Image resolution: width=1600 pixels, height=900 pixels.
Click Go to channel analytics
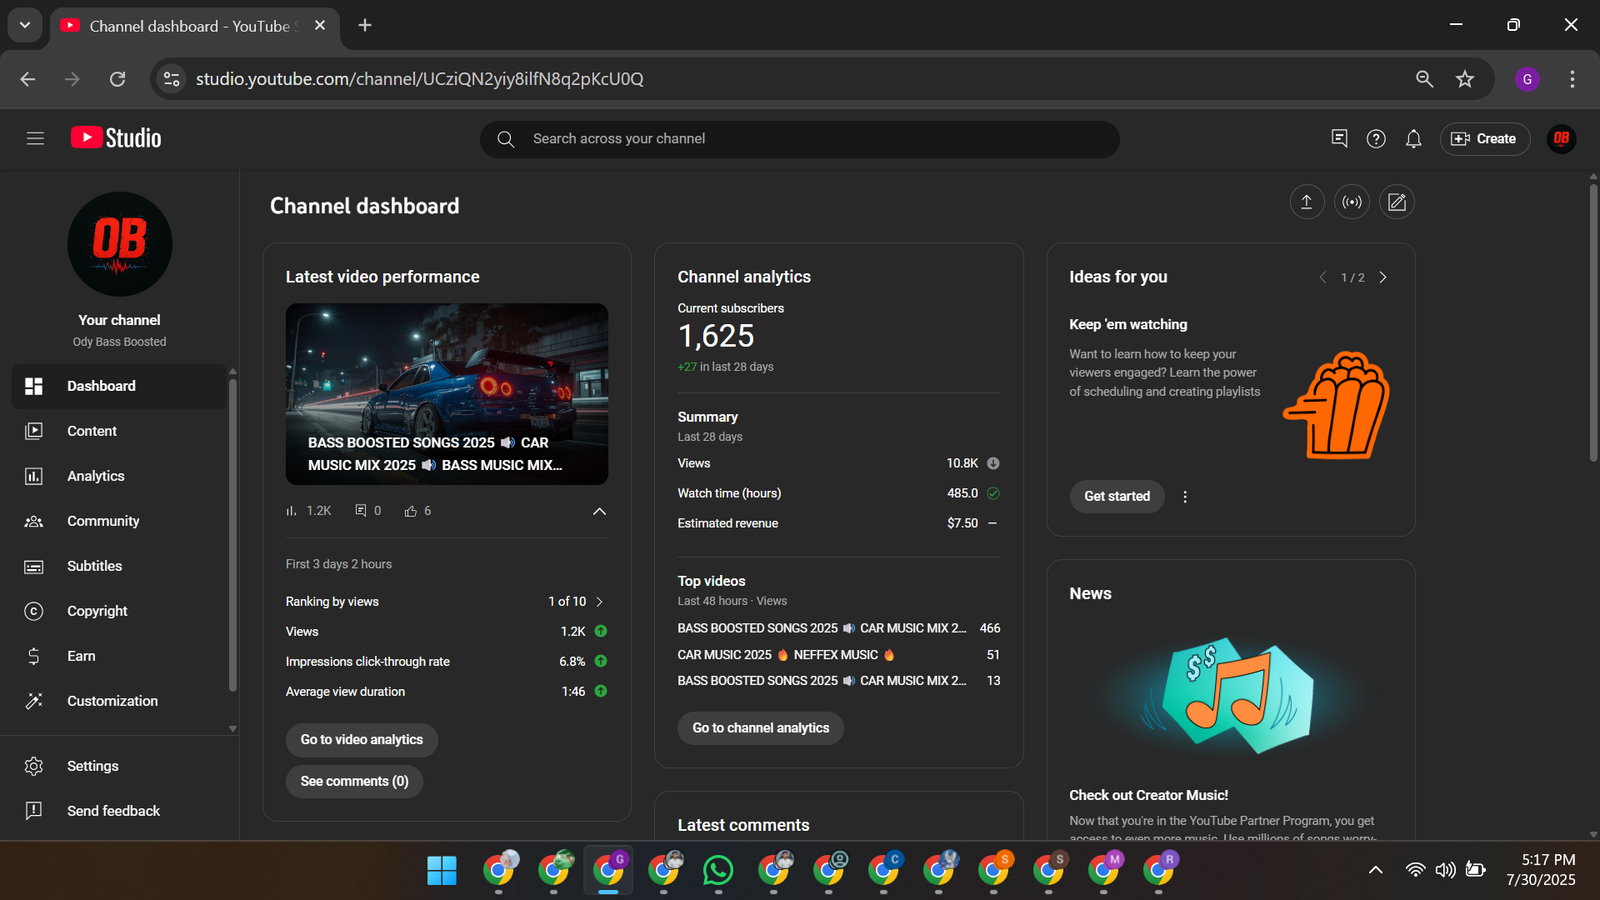(760, 728)
